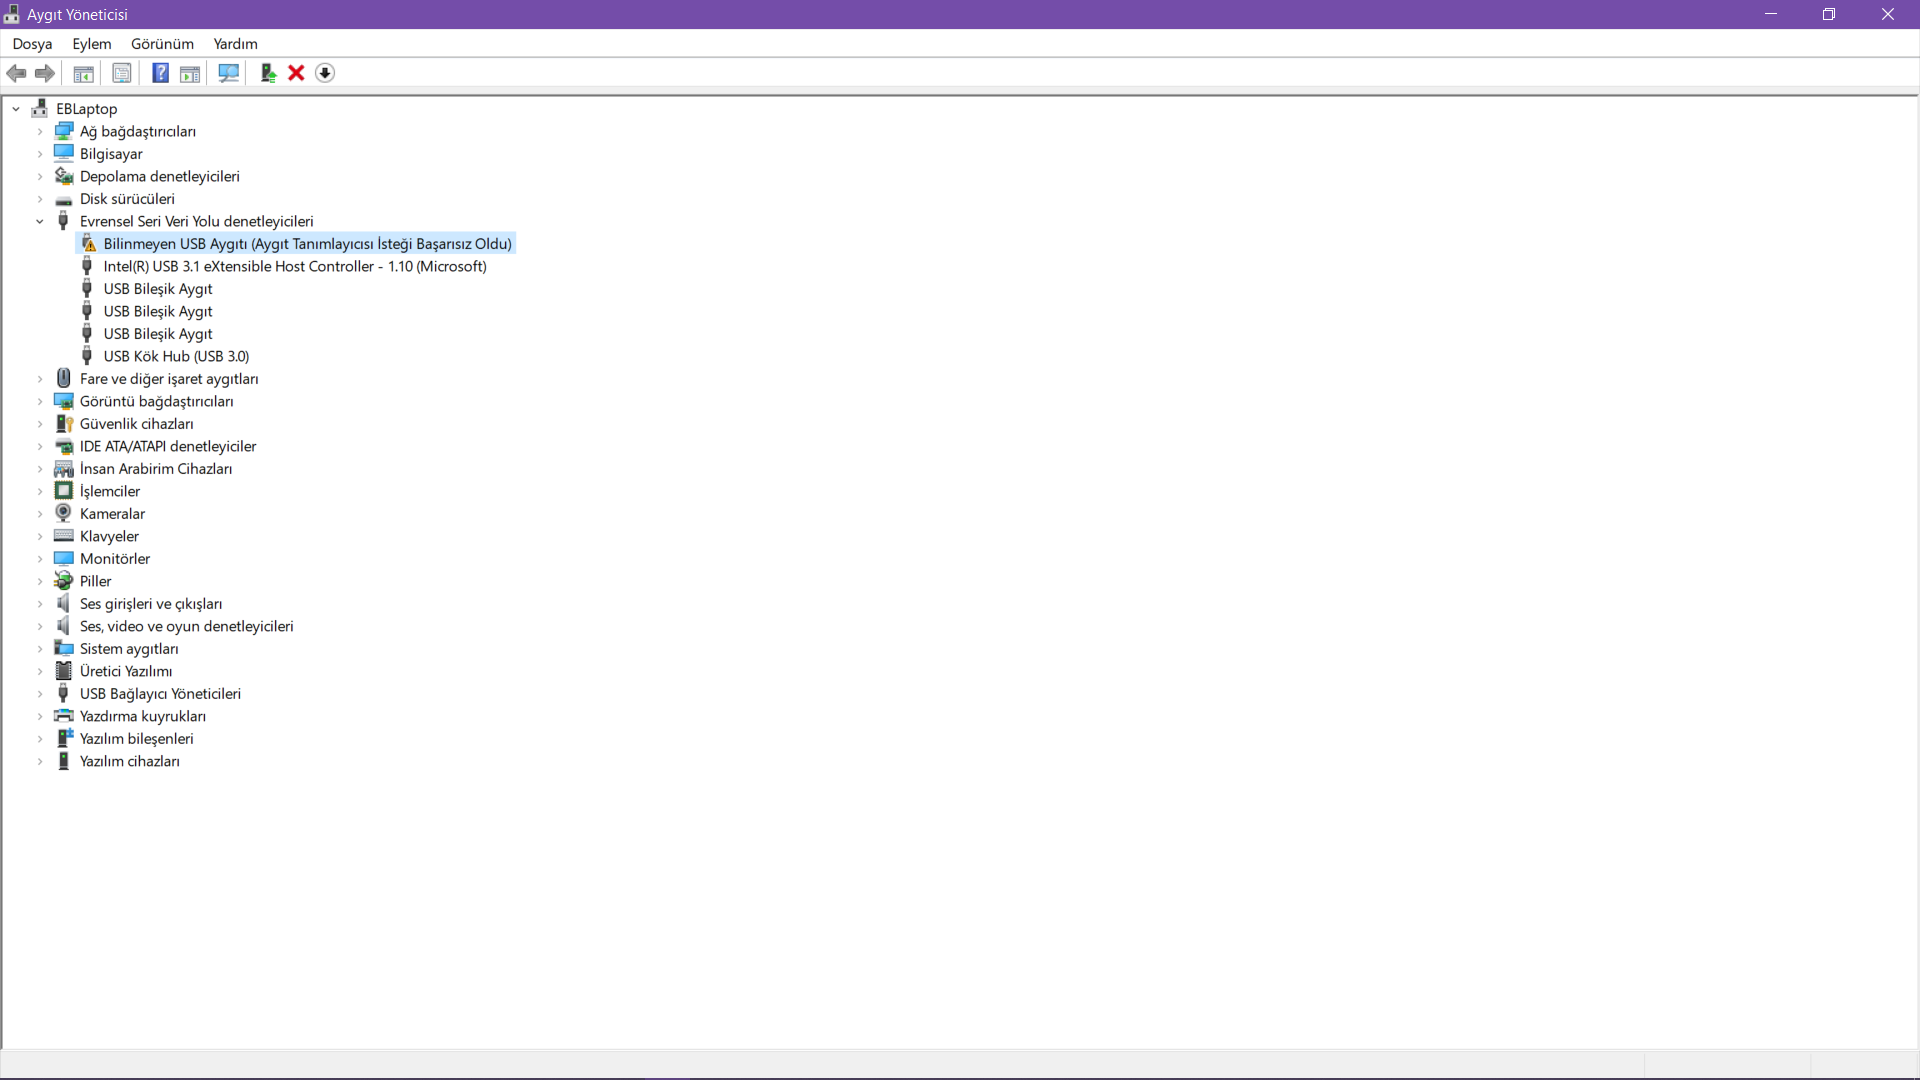The image size is (1920, 1080).
Task: Open the Görünüm menu
Action: 162,44
